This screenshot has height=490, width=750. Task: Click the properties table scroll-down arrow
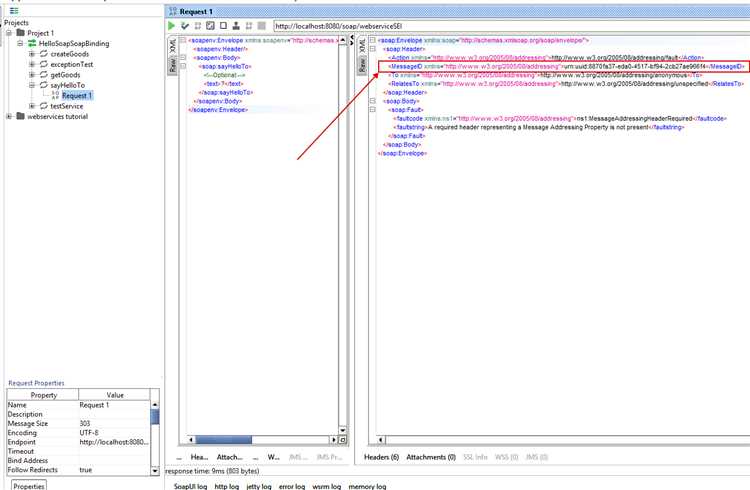click(x=154, y=471)
